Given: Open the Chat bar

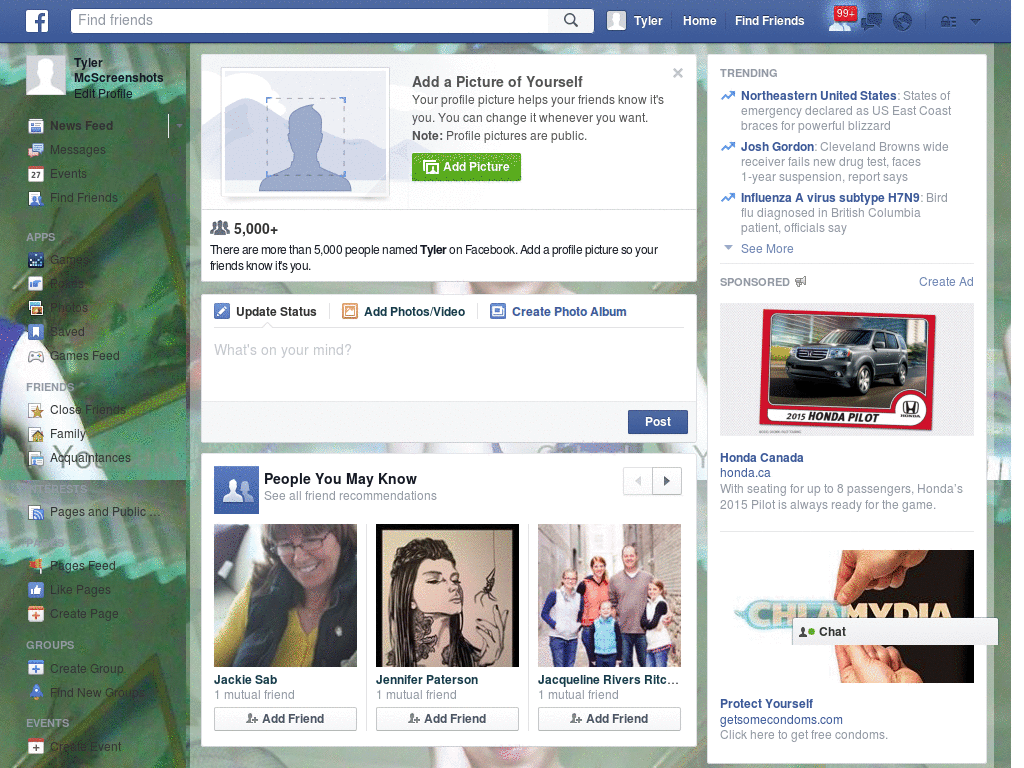Looking at the screenshot, I should coord(895,632).
